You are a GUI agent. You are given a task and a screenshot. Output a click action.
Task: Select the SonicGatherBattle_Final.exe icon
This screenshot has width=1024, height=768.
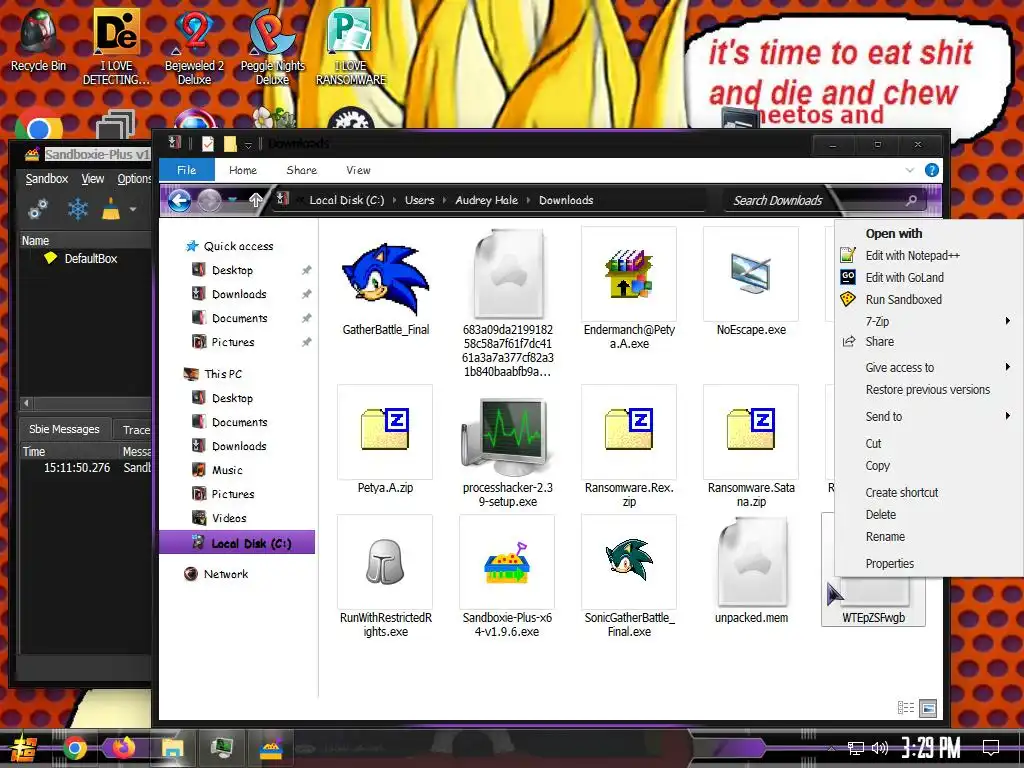629,560
